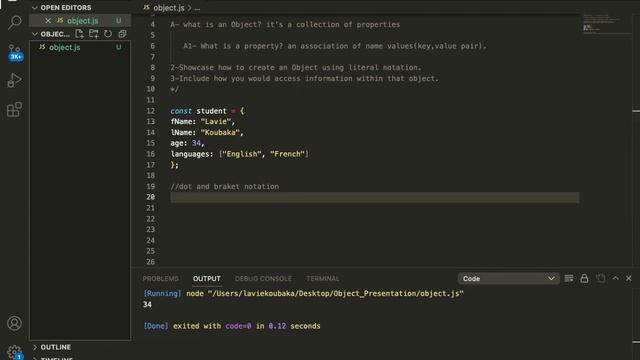Image resolution: width=640 pixels, height=360 pixels.
Task: Open the Source Control view
Action: (15, 52)
